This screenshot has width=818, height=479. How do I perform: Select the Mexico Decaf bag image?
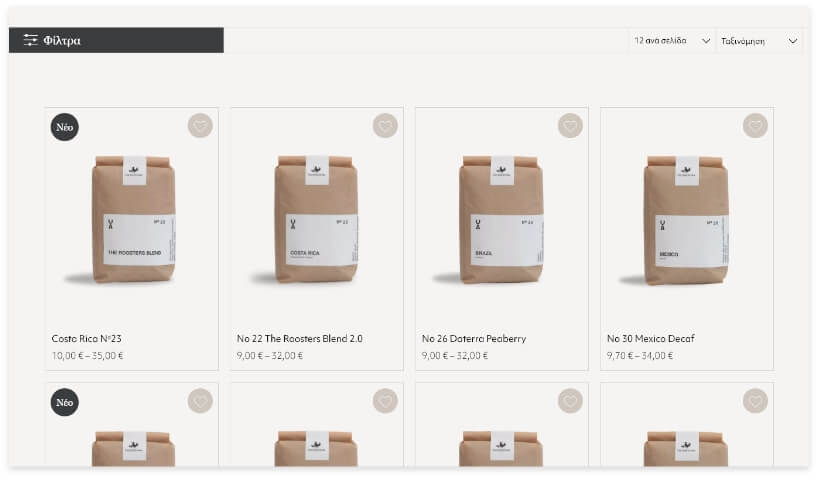pos(687,219)
